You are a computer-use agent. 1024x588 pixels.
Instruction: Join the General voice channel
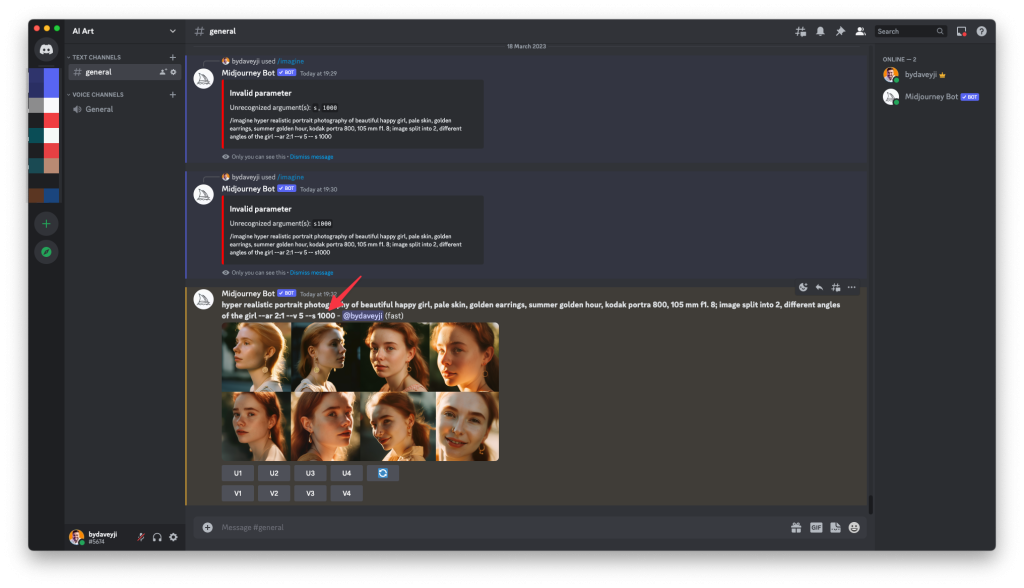point(124,109)
